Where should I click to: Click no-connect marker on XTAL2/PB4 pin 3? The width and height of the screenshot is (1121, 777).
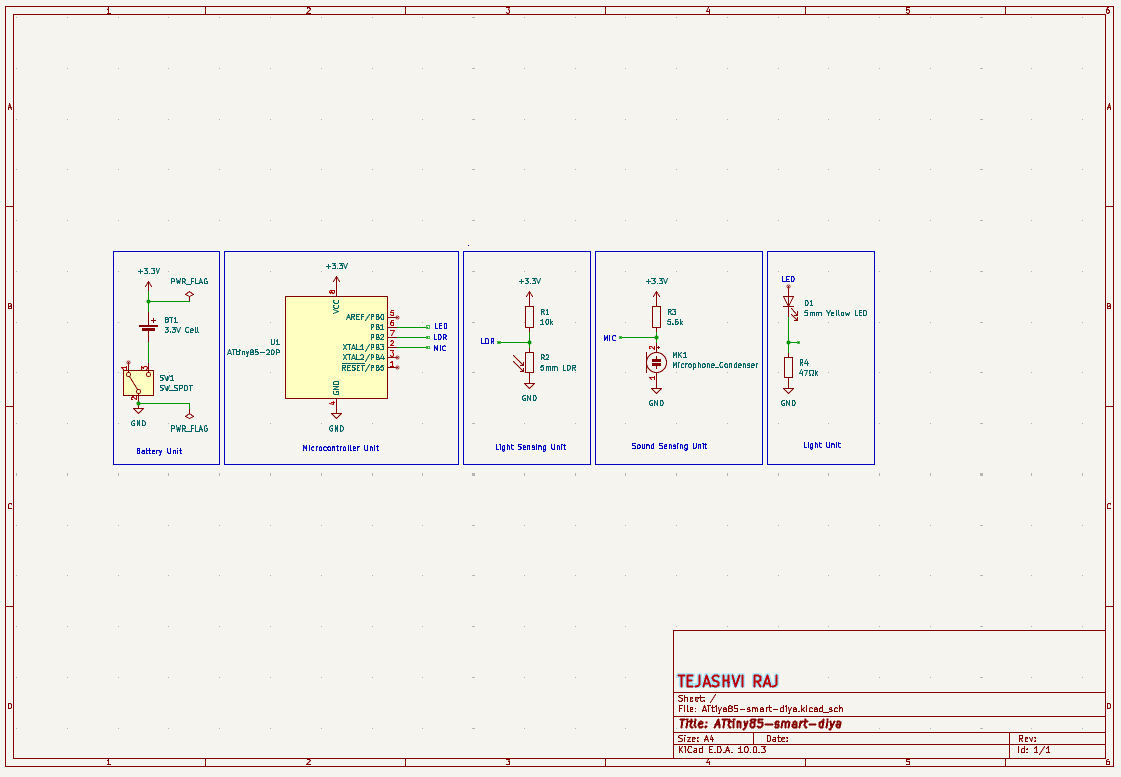tap(397, 357)
